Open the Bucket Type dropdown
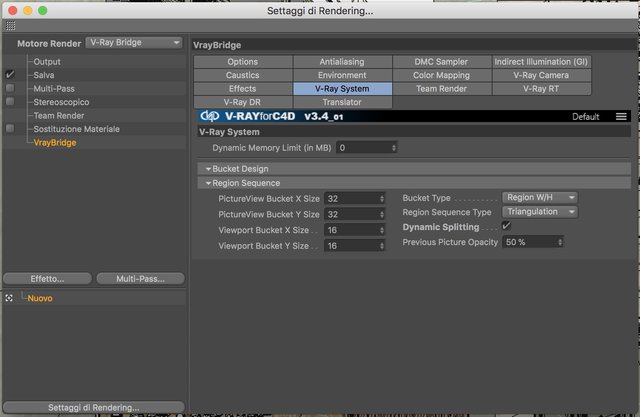This screenshot has height=417, width=640. (x=540, y=197)
